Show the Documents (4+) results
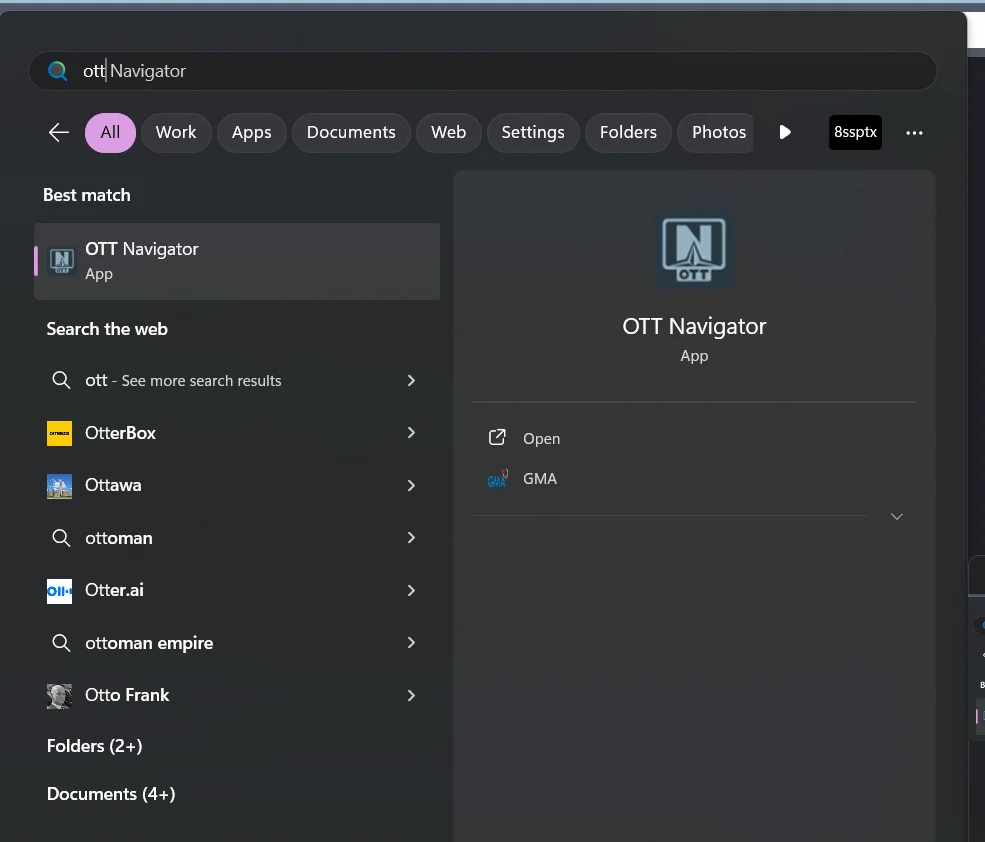985x842 pixels. pos(111,794)
